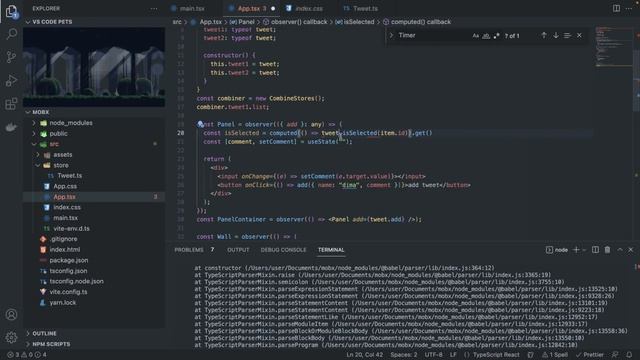Select the TERMINAL panel tab
The height and width of the screenshot is (360, 640).
coord(331,250)
